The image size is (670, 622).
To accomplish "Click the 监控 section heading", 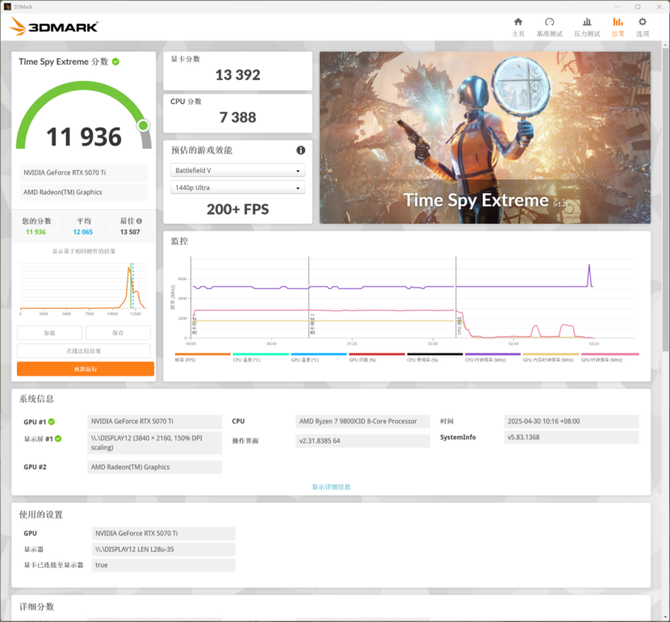I will [x=179, y=241].
